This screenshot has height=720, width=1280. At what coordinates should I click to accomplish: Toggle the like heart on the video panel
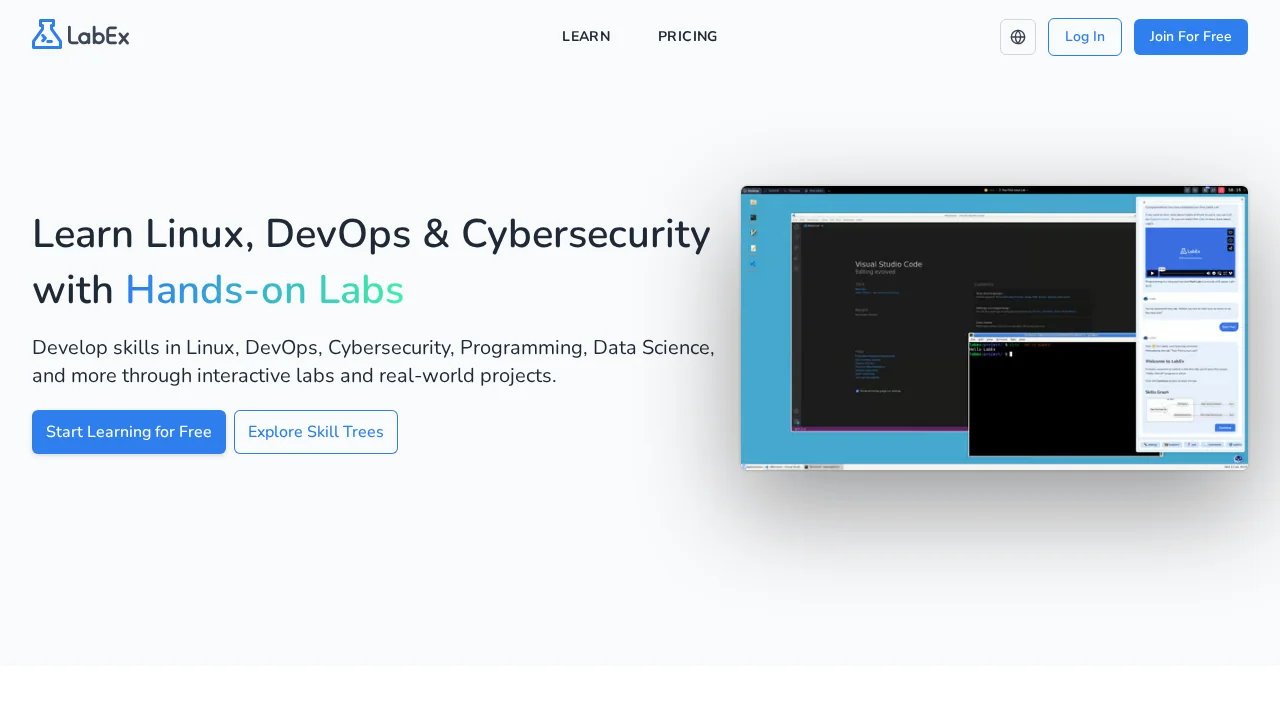click(1230, 232)
